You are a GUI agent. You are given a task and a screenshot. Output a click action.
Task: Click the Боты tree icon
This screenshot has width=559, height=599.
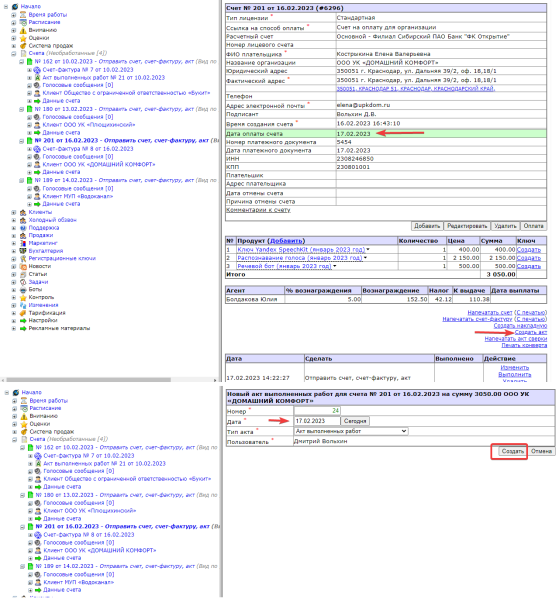(x=23, y=290)
